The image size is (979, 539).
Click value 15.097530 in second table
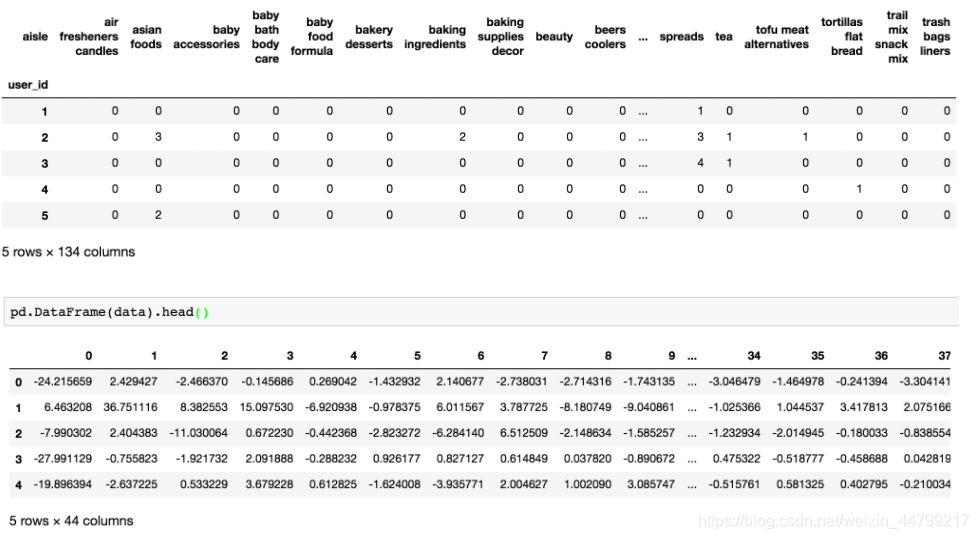267,407
